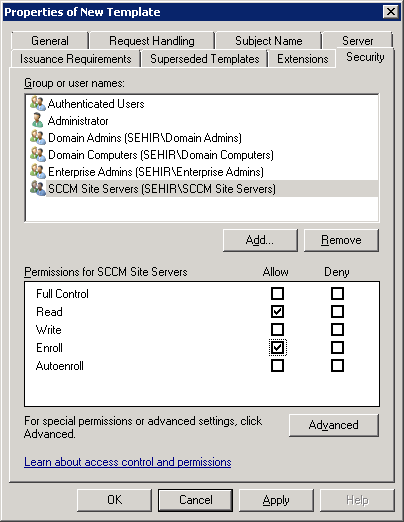Select the Domain Admins group icon

pos(38,137)
